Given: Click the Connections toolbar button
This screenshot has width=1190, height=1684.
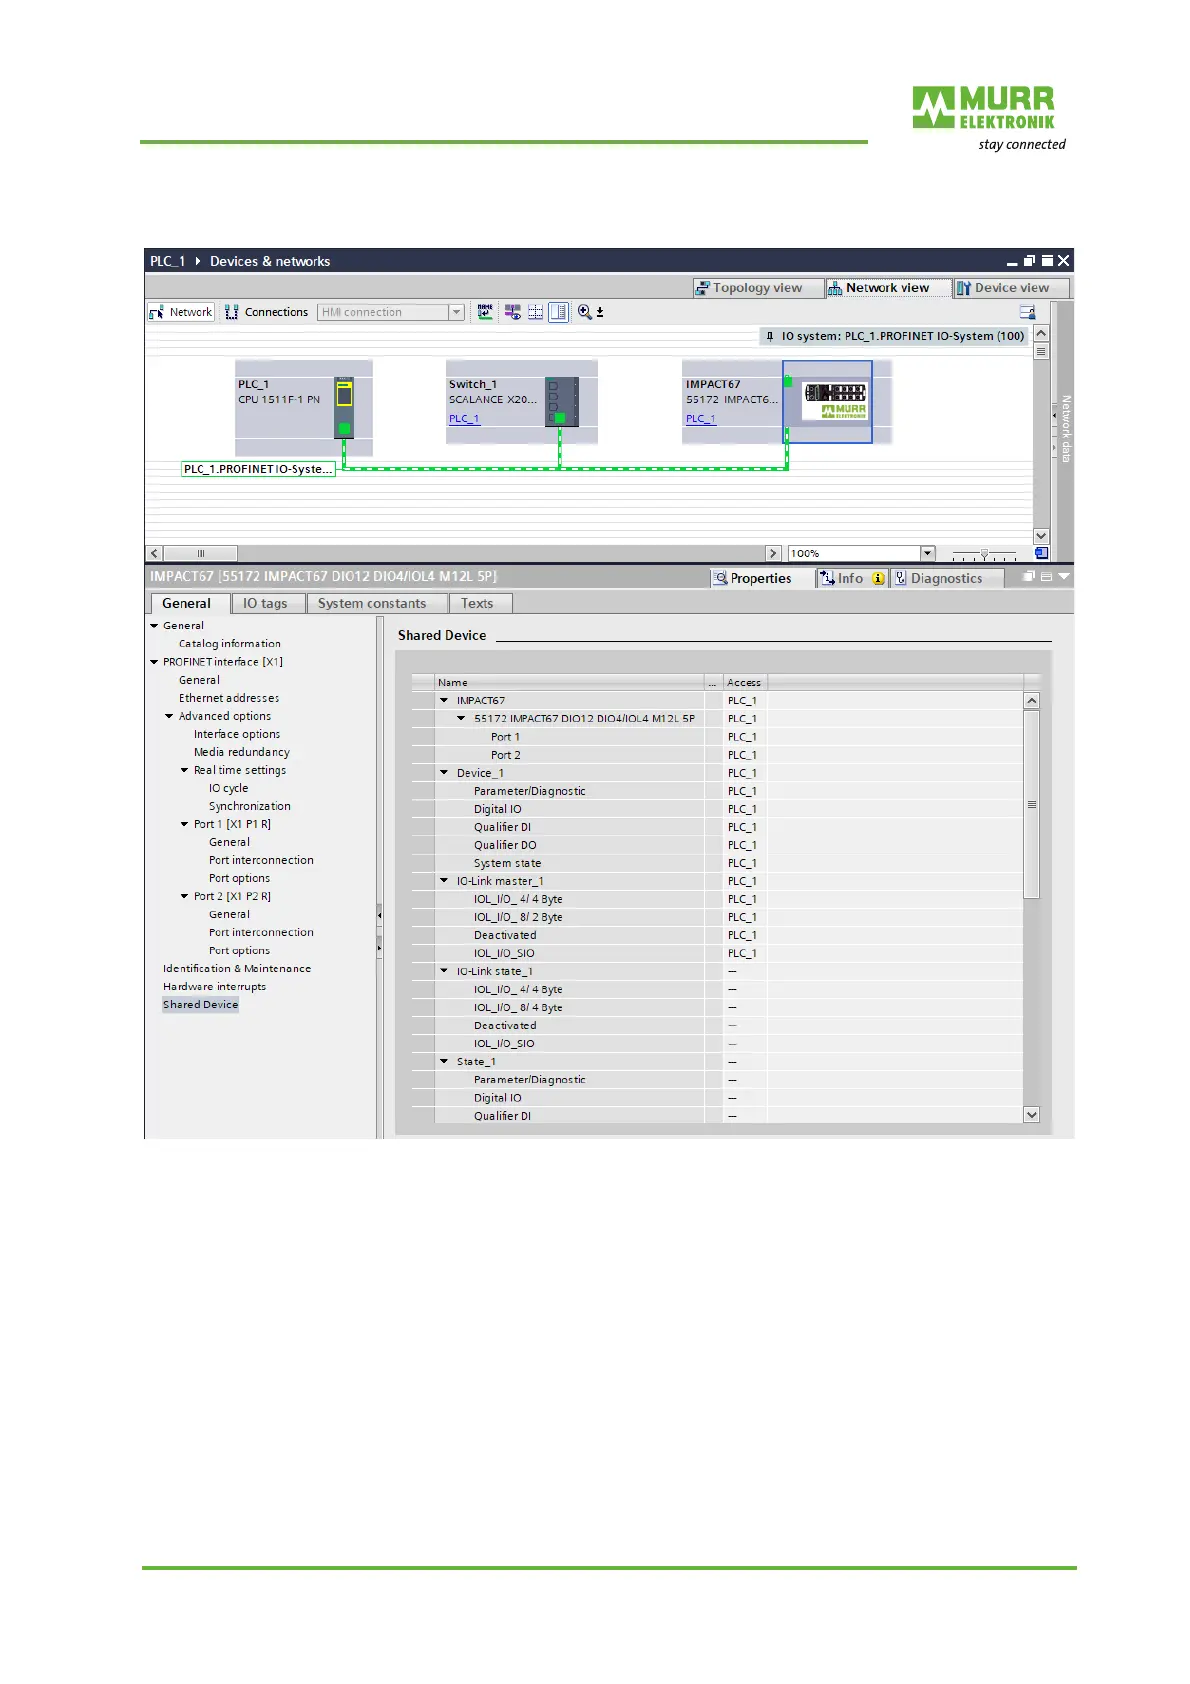Looking at the screenshot, I should coord(266,312).
